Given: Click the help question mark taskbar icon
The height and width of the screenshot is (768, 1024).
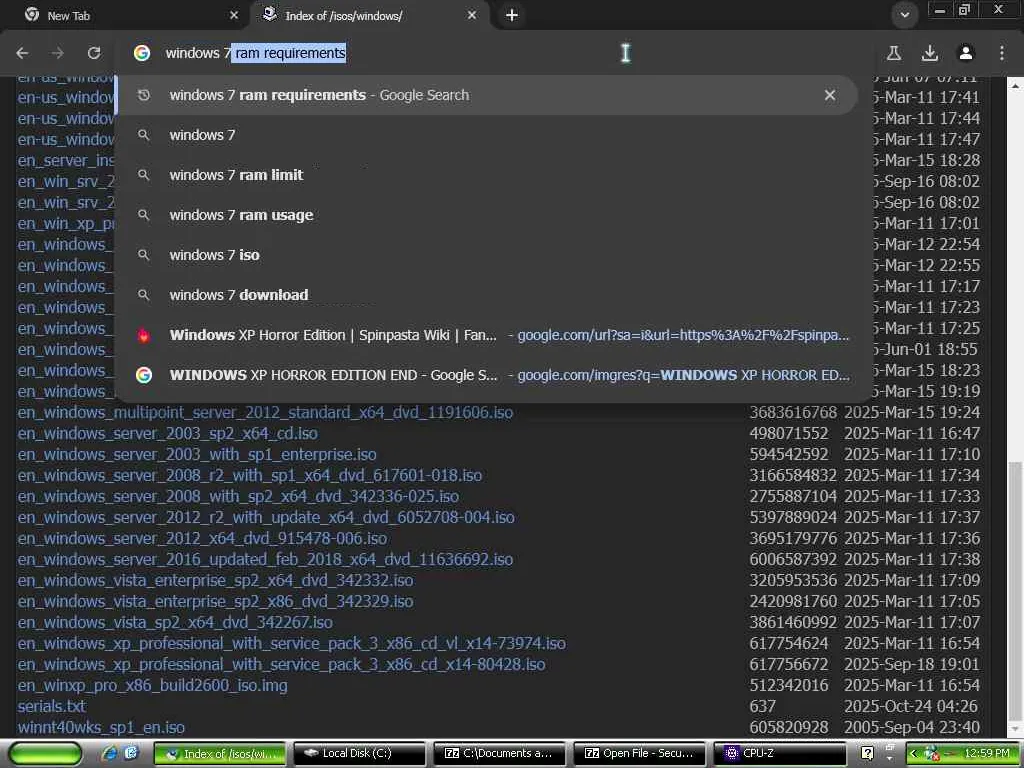Looking at the screenshot, I should coord(867,754).
